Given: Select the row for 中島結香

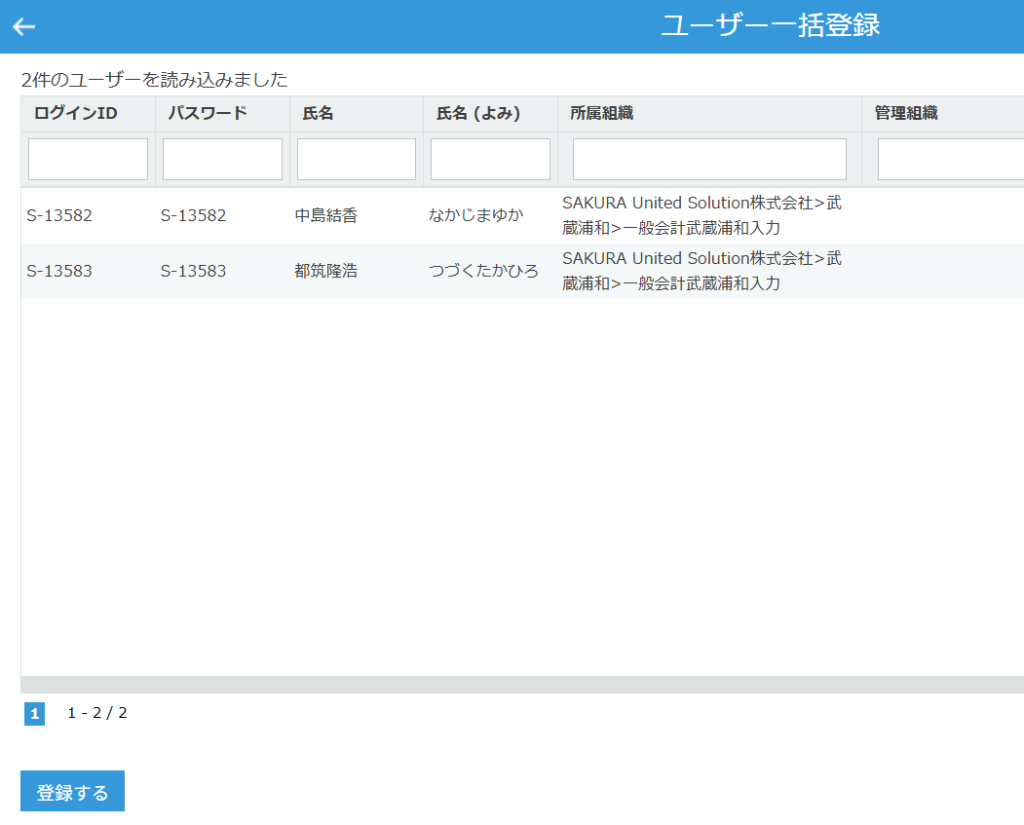Looking at the screenshot, I should (326, 215).
